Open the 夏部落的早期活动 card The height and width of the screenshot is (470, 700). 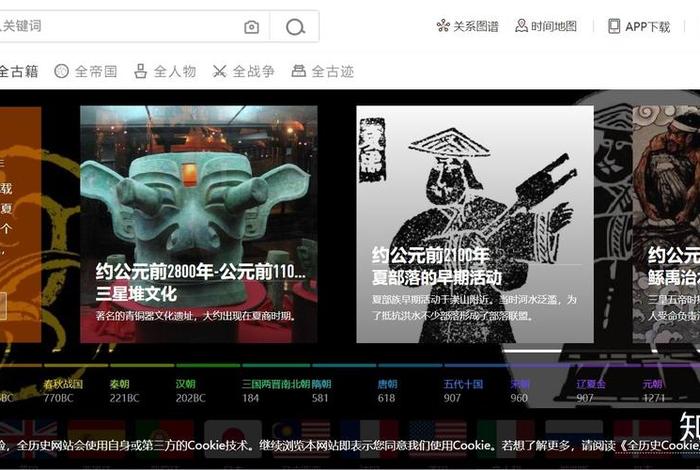coord(475,224)
